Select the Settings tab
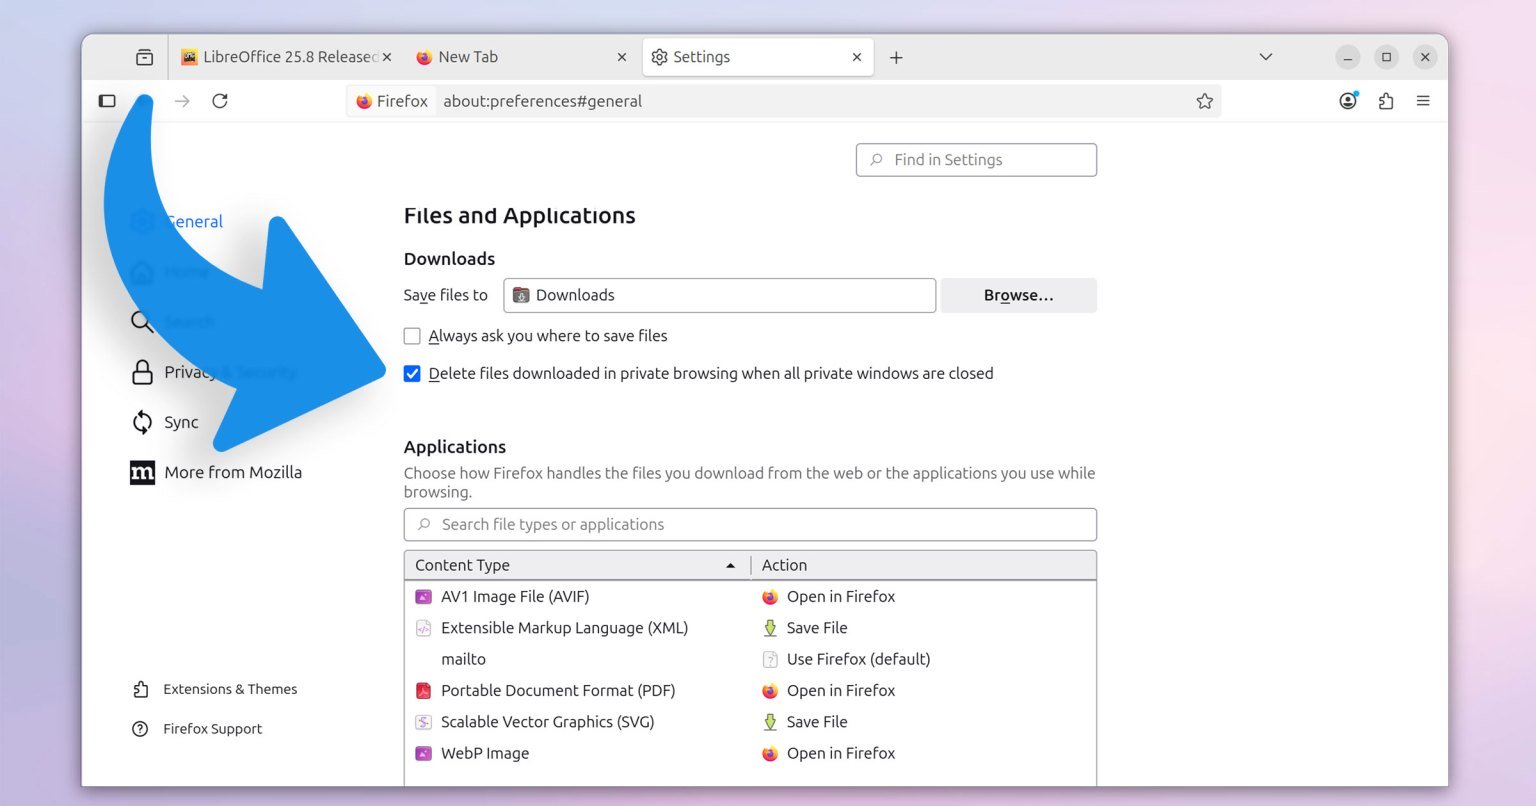This screenshot has height=806, width=1536. coord(758,57)
